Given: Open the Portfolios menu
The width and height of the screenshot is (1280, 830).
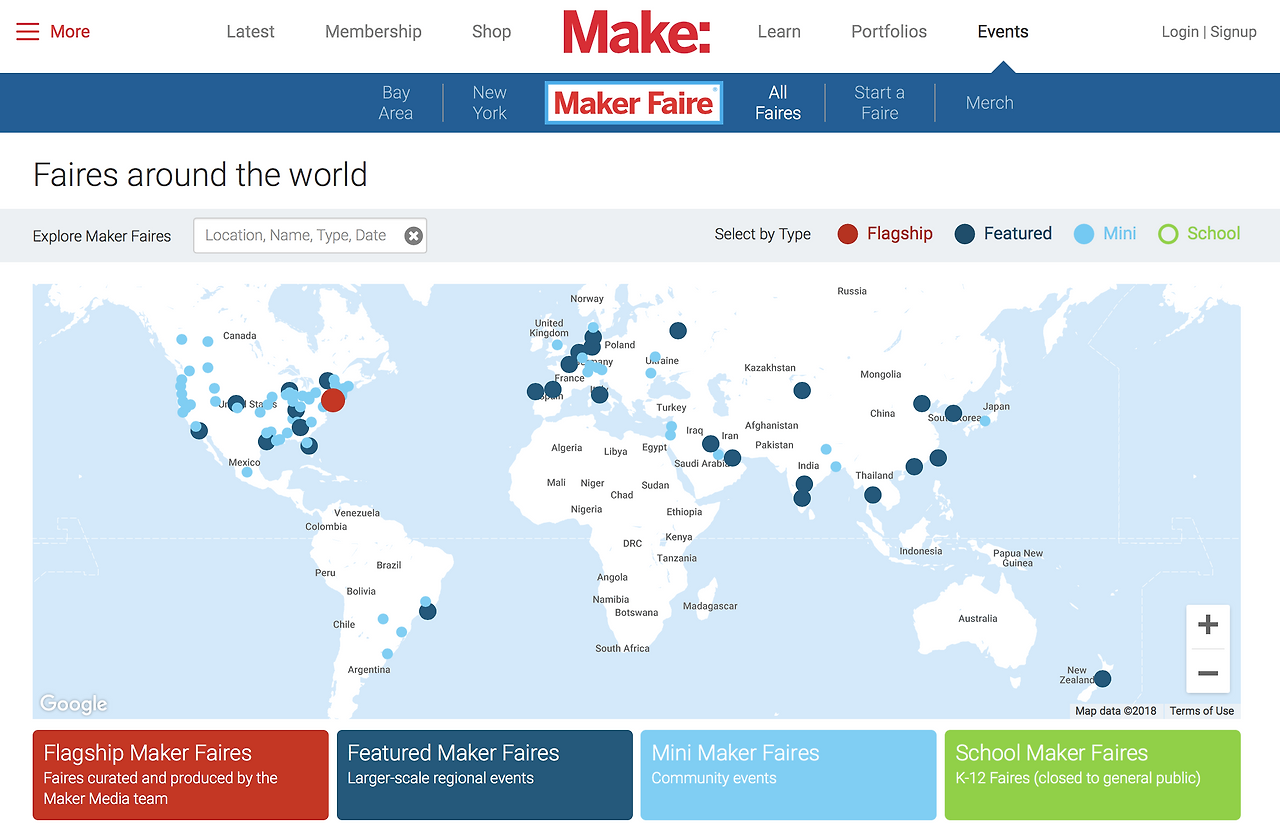Looking at the screenshot, I should click(889, 32).
